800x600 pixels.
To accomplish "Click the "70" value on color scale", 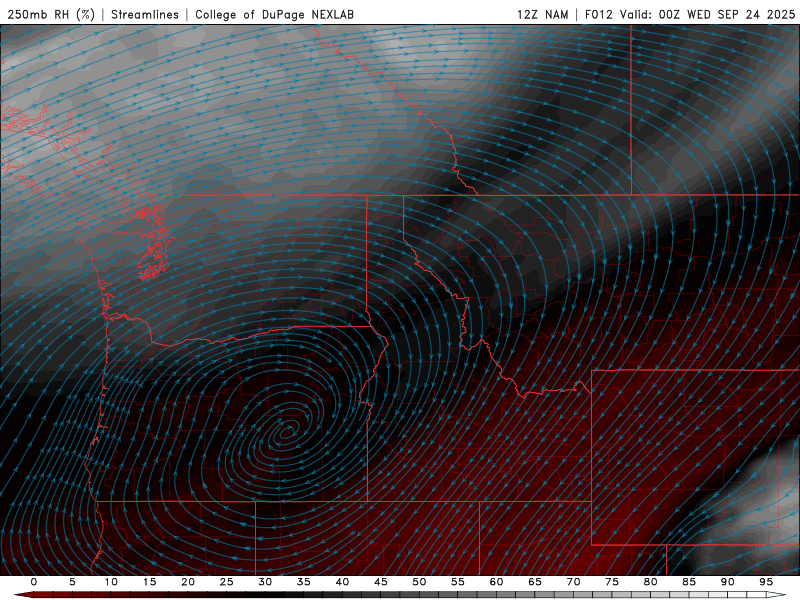I will coord(573,582).
